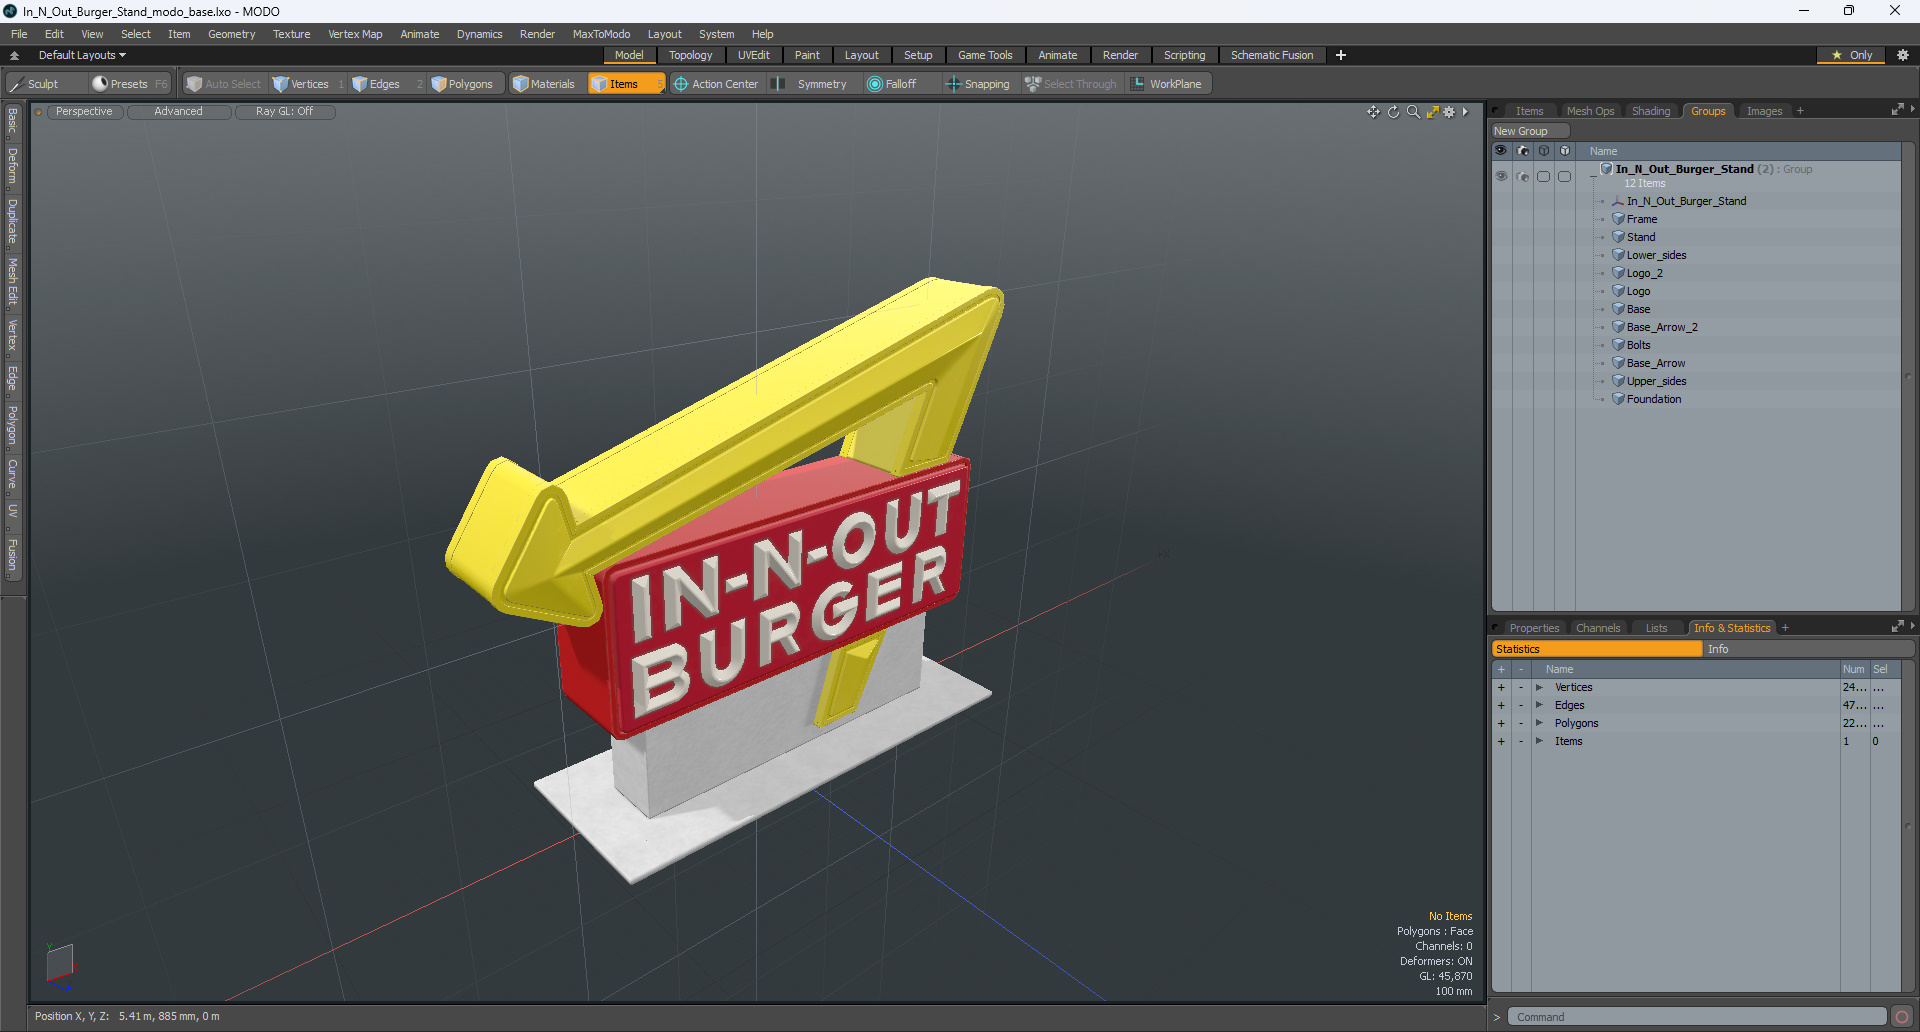Viewport: 1920px width, 1032px height.
Task: Expand the Vertices statistics row
Action: [1539, 687]
